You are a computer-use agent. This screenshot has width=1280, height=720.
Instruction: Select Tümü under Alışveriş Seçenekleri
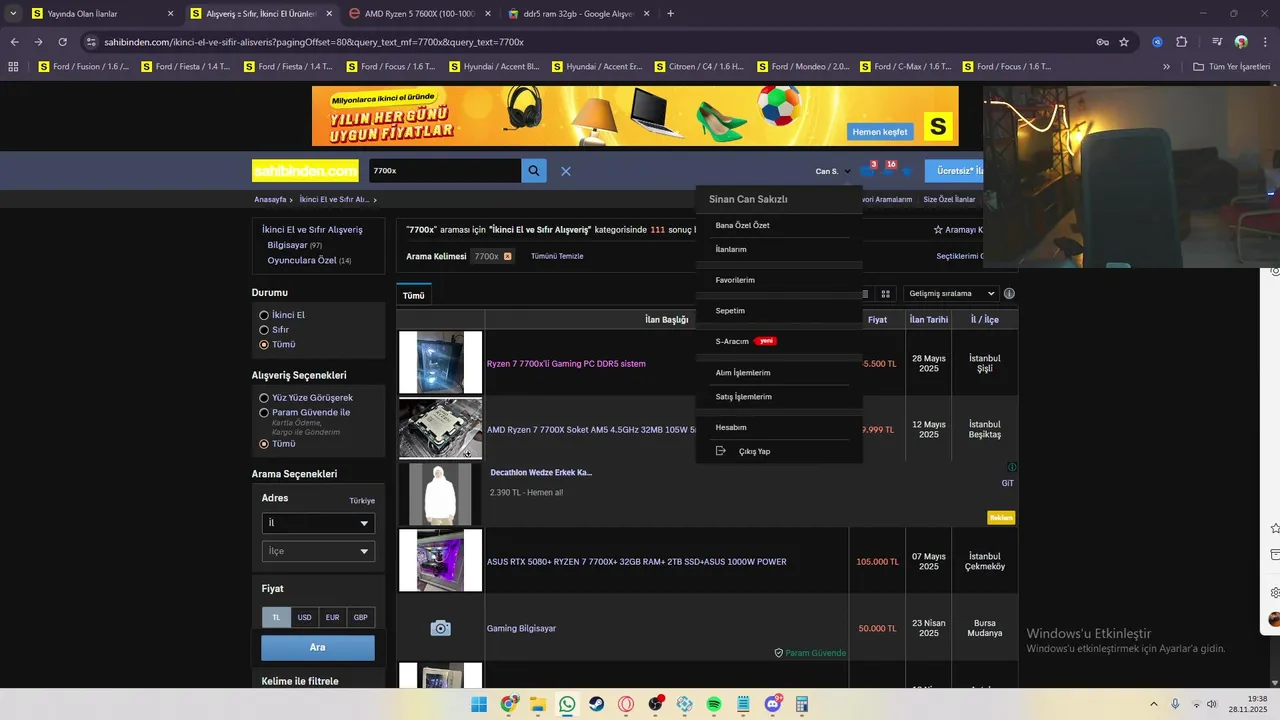point(264,444)
